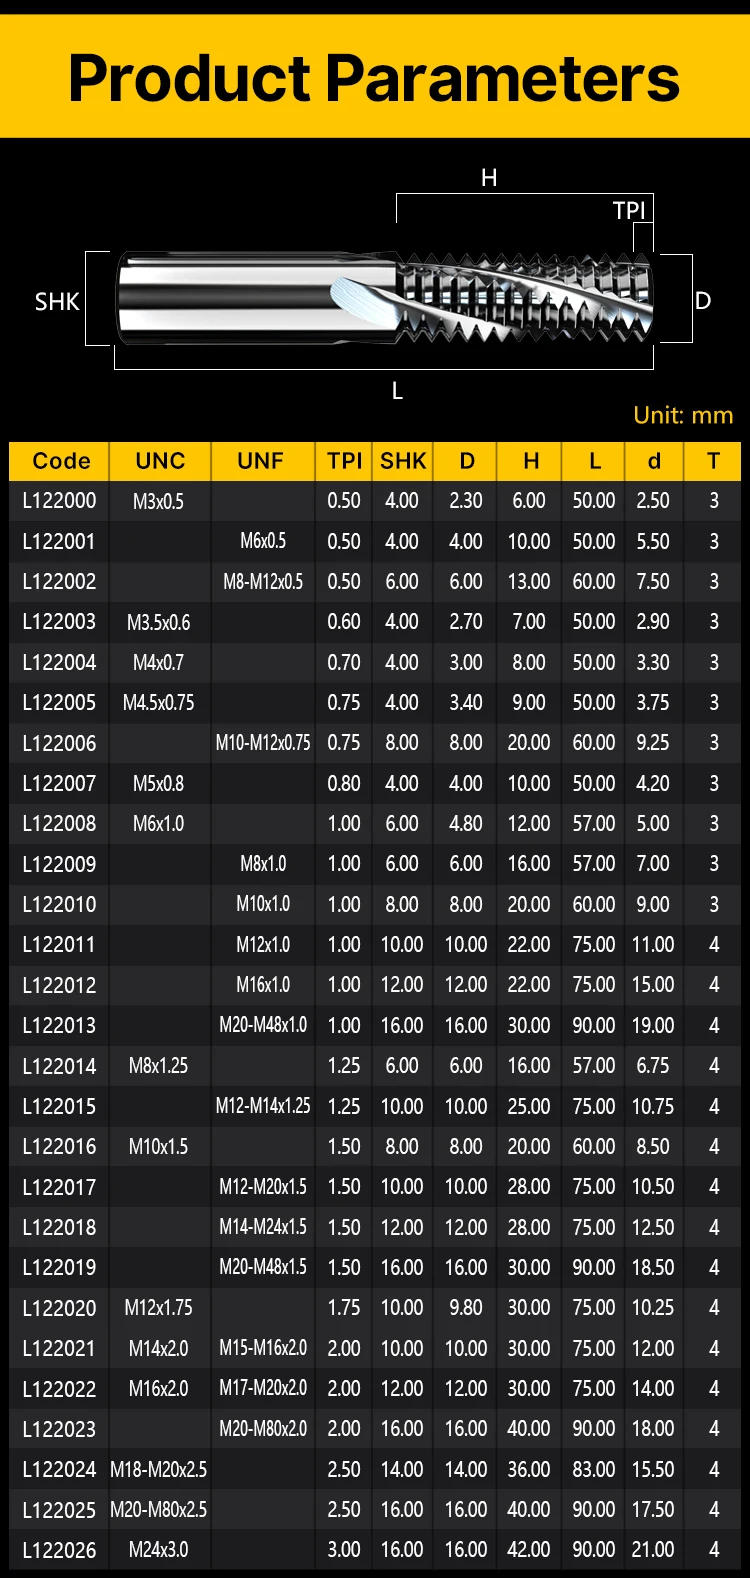Select the M20-M80x2.0 UNF cell
750x1578 pixels.
263,1429
